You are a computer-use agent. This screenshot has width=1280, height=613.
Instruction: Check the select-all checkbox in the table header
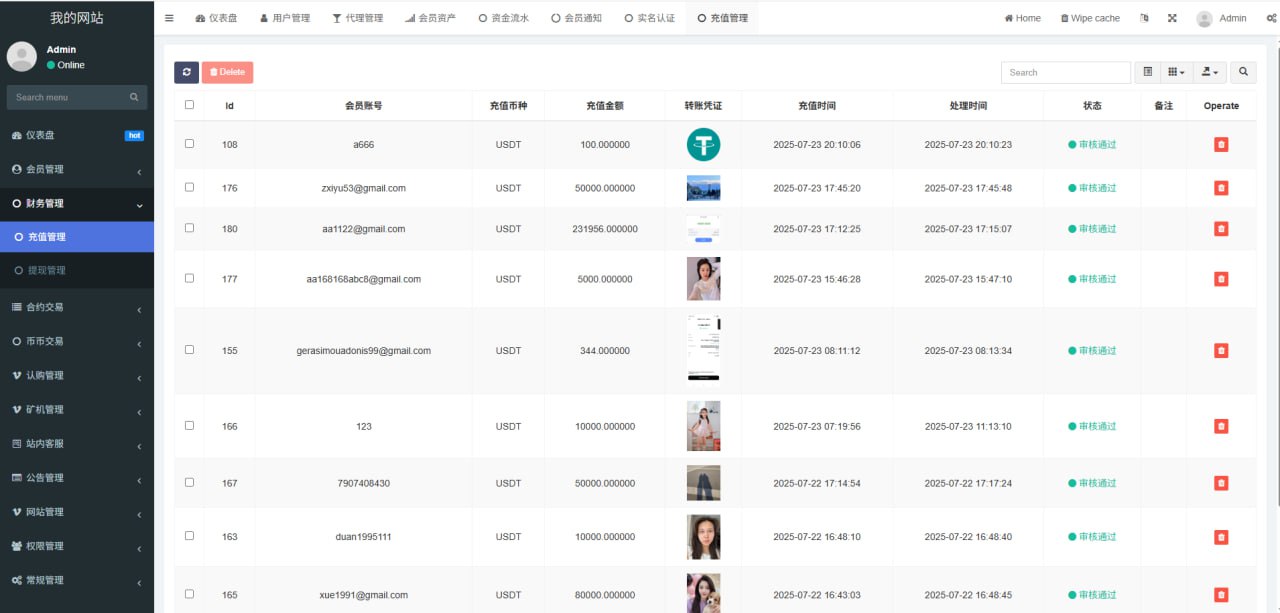point(190,105)
